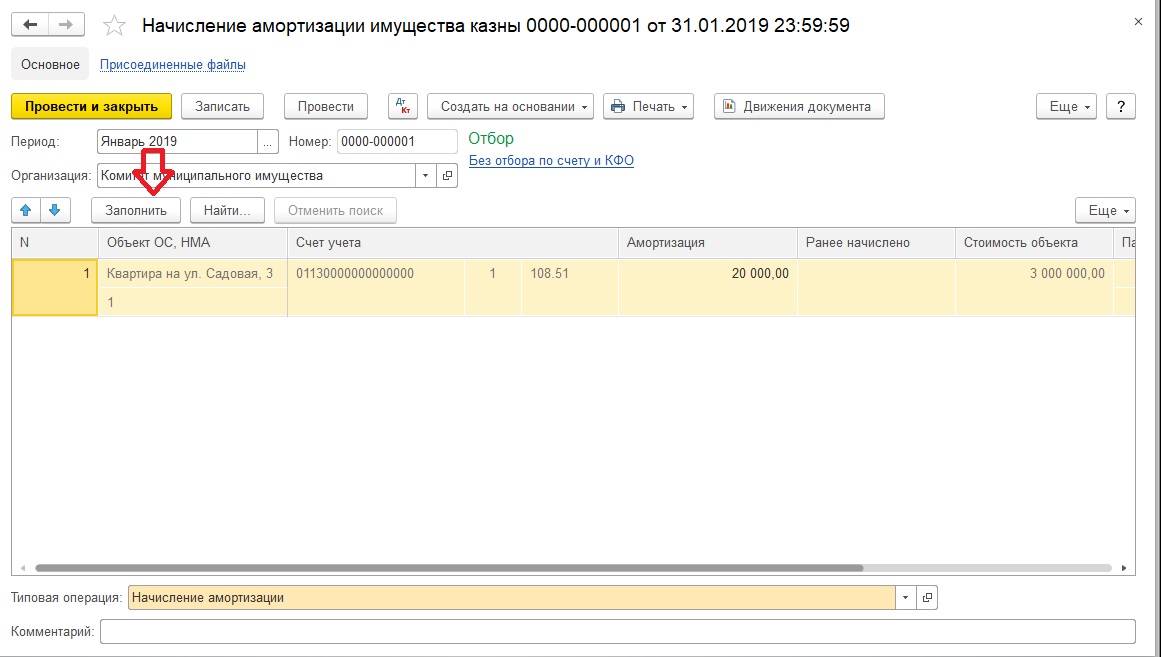The width and height of the screenshot is (1161, 657).
Task: Switch to the Присоединенные файлы tab
Action: pos(173,64)
